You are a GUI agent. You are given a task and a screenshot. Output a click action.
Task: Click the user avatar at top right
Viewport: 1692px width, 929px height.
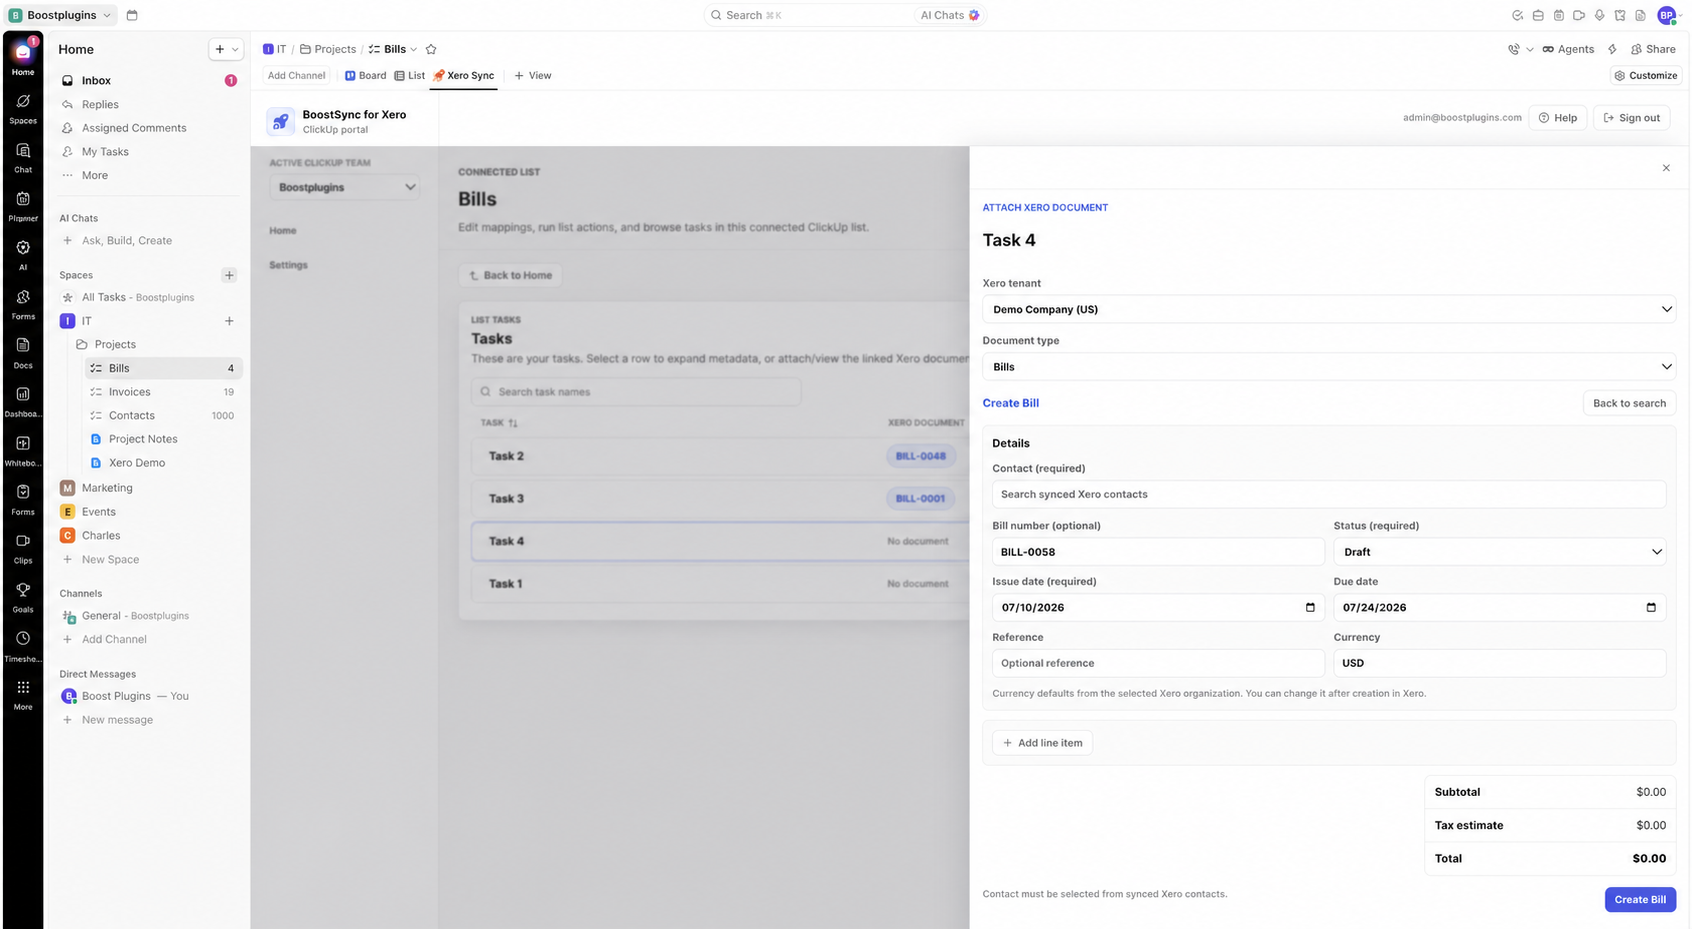coord(1667,15)
